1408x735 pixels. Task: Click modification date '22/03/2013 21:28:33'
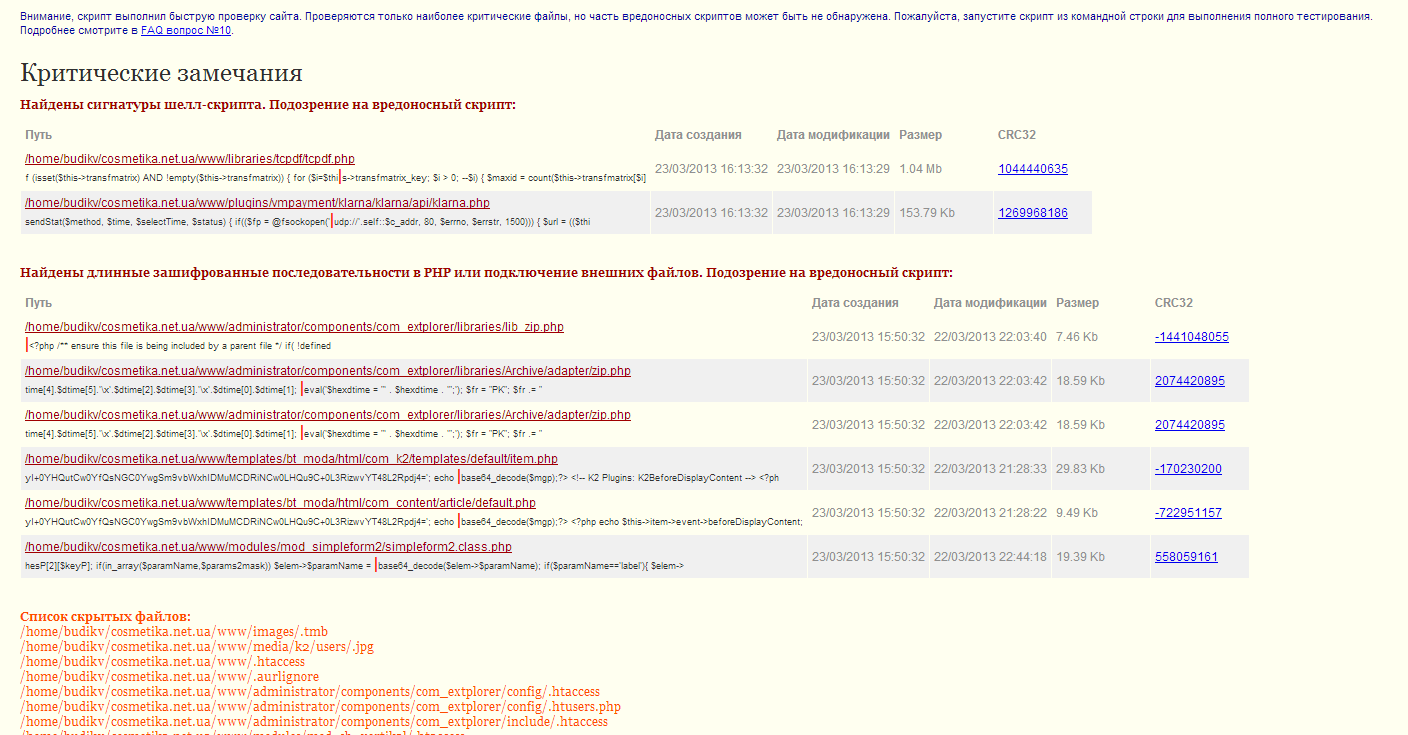coord(990,469)
